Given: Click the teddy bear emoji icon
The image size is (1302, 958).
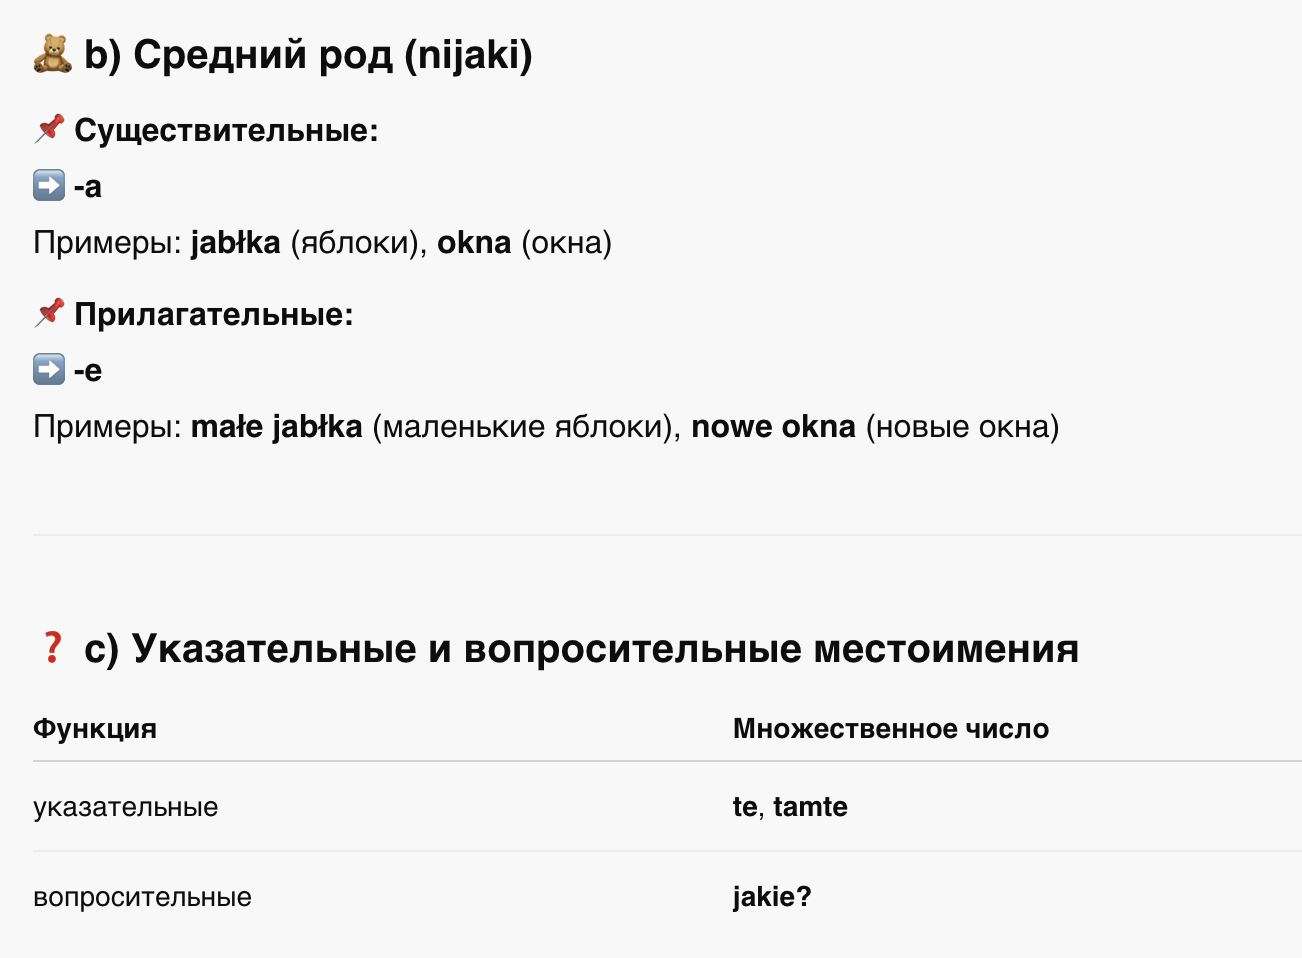Looking at the screenshot, I should point(52,54).
